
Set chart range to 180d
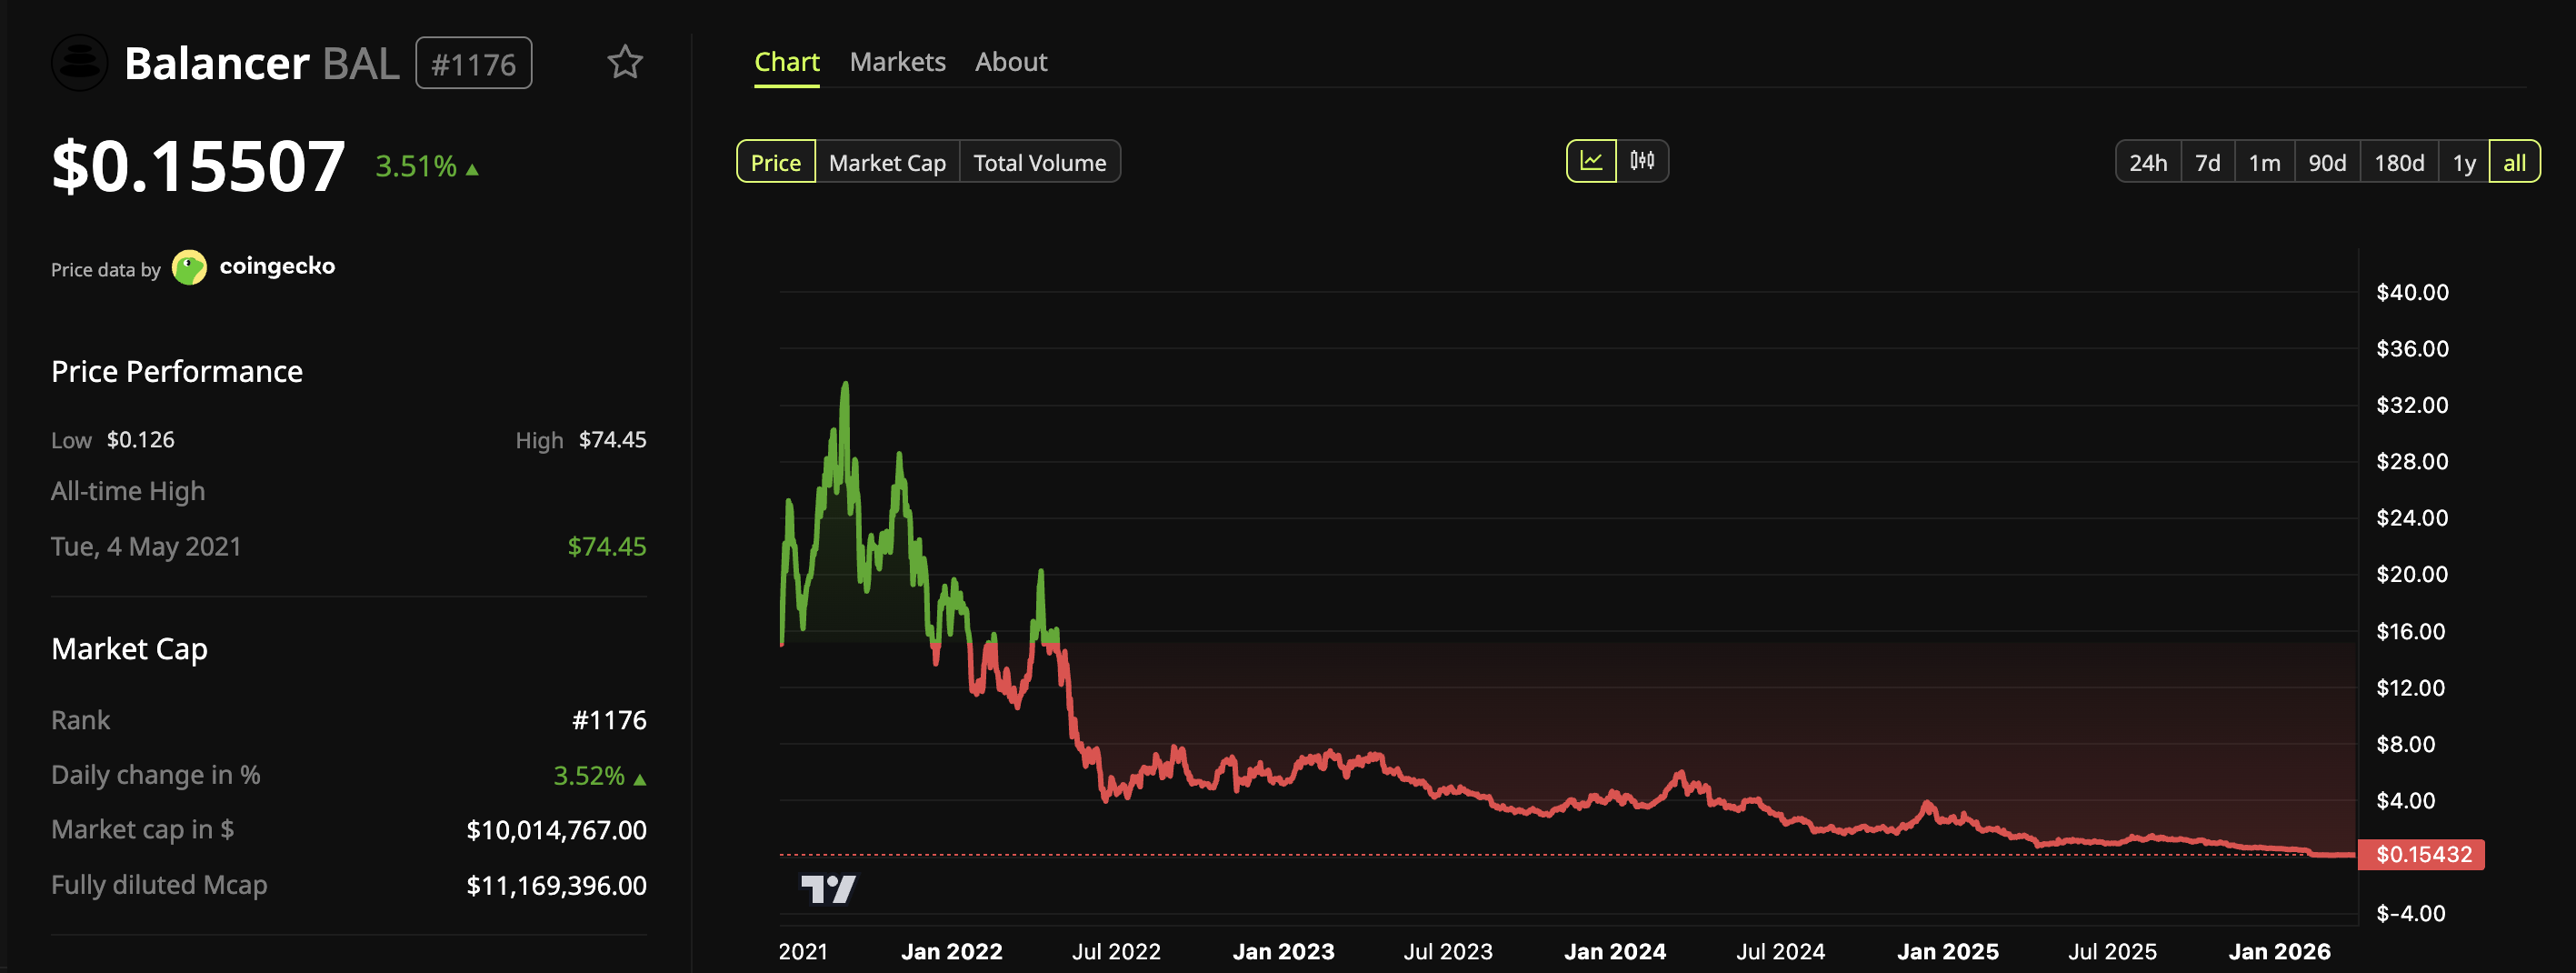pyautogui.click(x=2400, y=162)
